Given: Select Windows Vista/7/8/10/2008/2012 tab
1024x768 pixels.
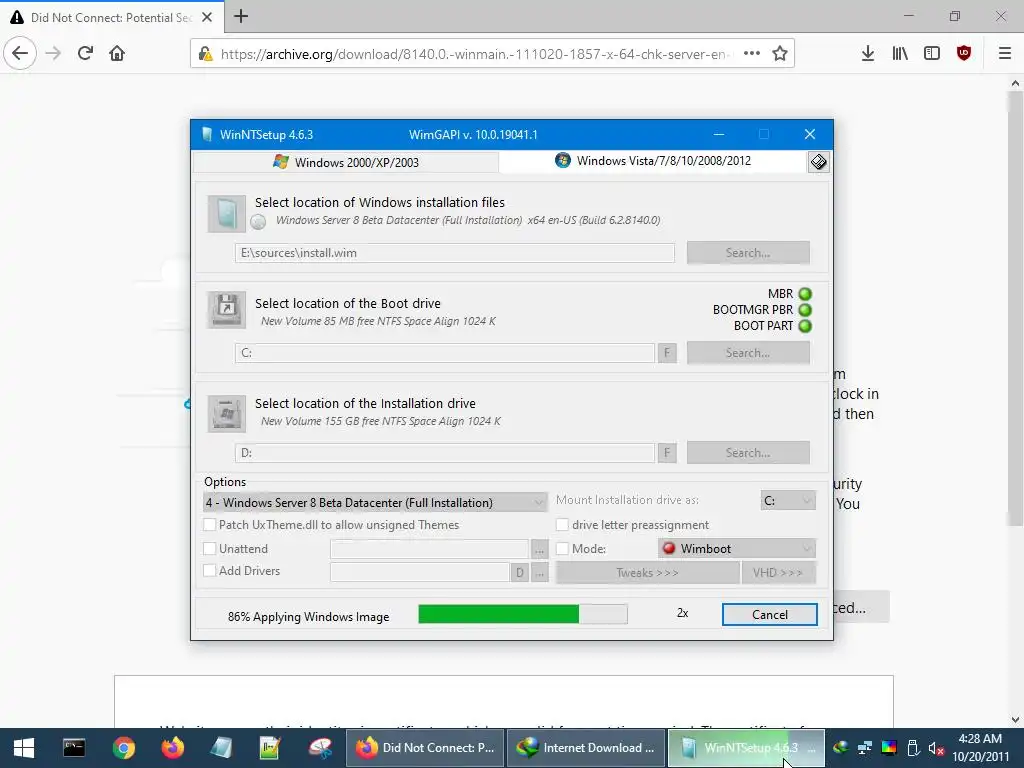Looking at the screenshot, I should tap(653, 161).
